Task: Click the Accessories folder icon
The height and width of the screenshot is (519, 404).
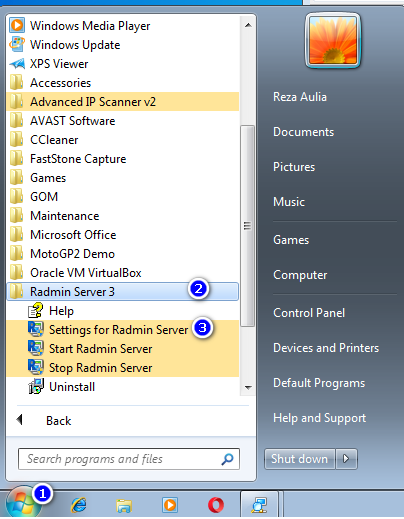Action: coord(16,82)
